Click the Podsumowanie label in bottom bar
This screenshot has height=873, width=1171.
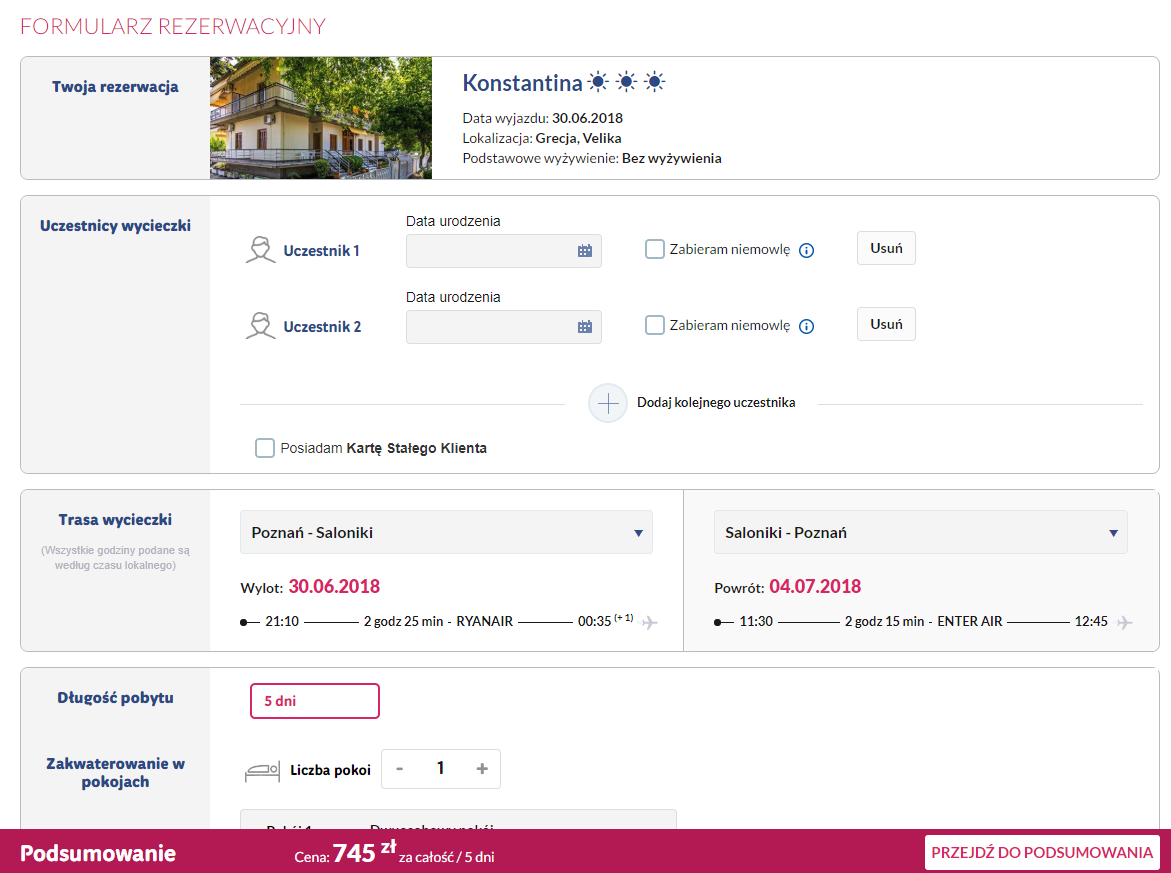click(x=98, y=854)
